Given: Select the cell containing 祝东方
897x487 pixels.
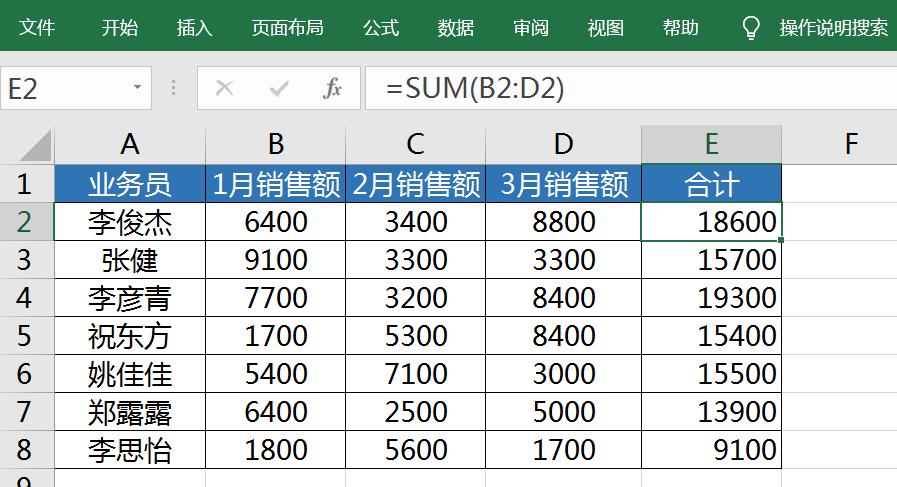Looking at the screenshot, I should 130,335.
